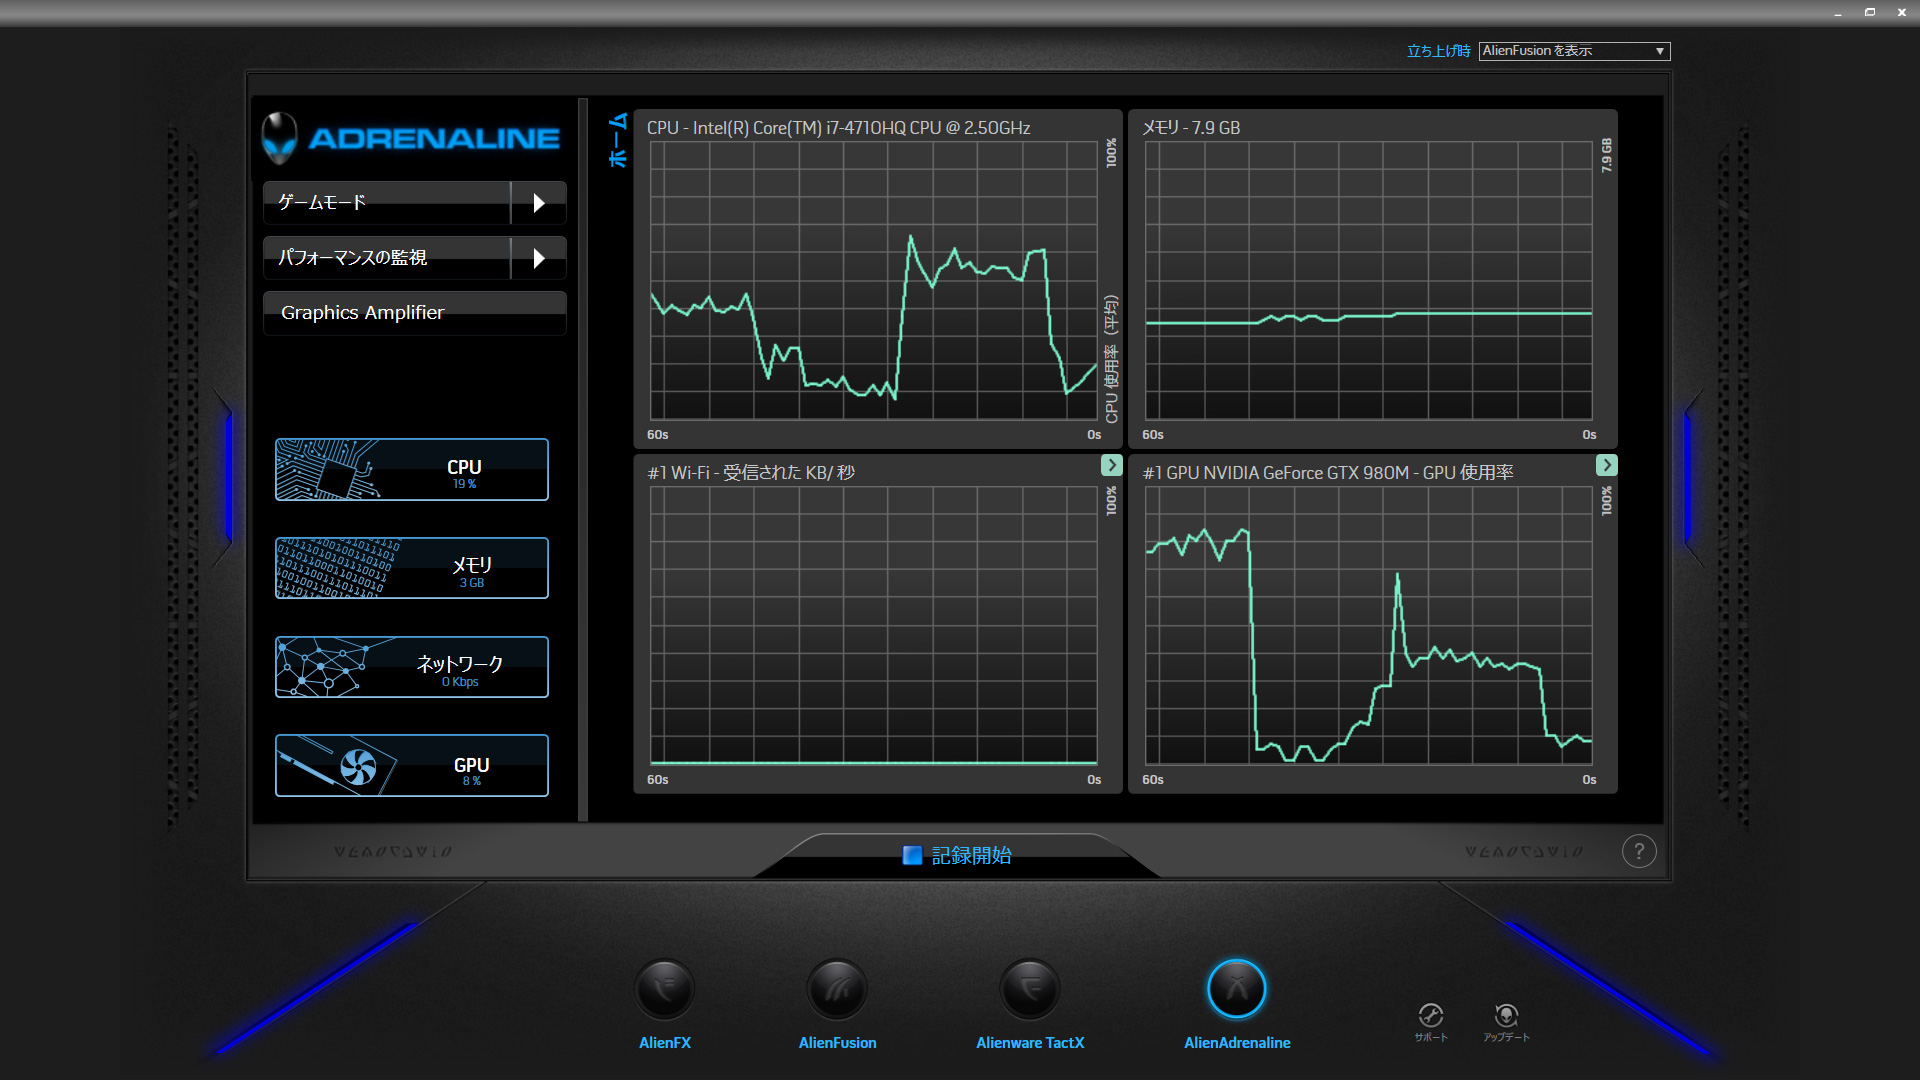Open the AlienFusion startup dropdown
The image size is (1920, 1080).
pos(1574,51)
